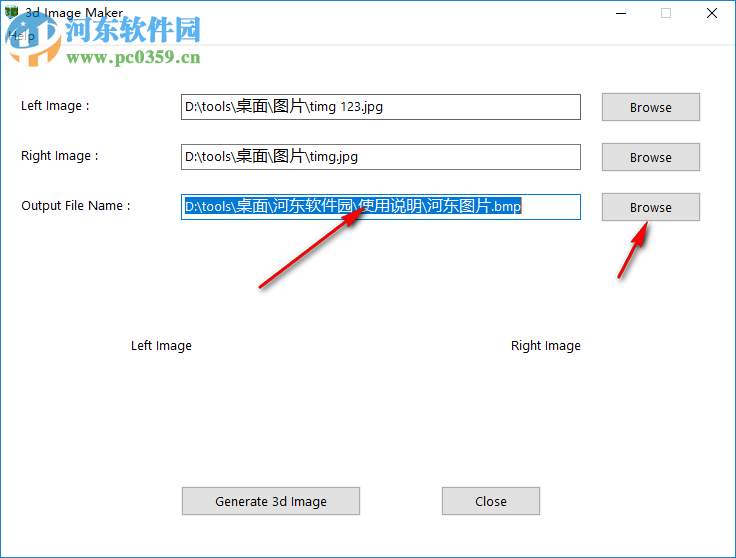Click the Close button at the bottom
736x558 pixels.
pyautogui.click(x=491, y=501)
